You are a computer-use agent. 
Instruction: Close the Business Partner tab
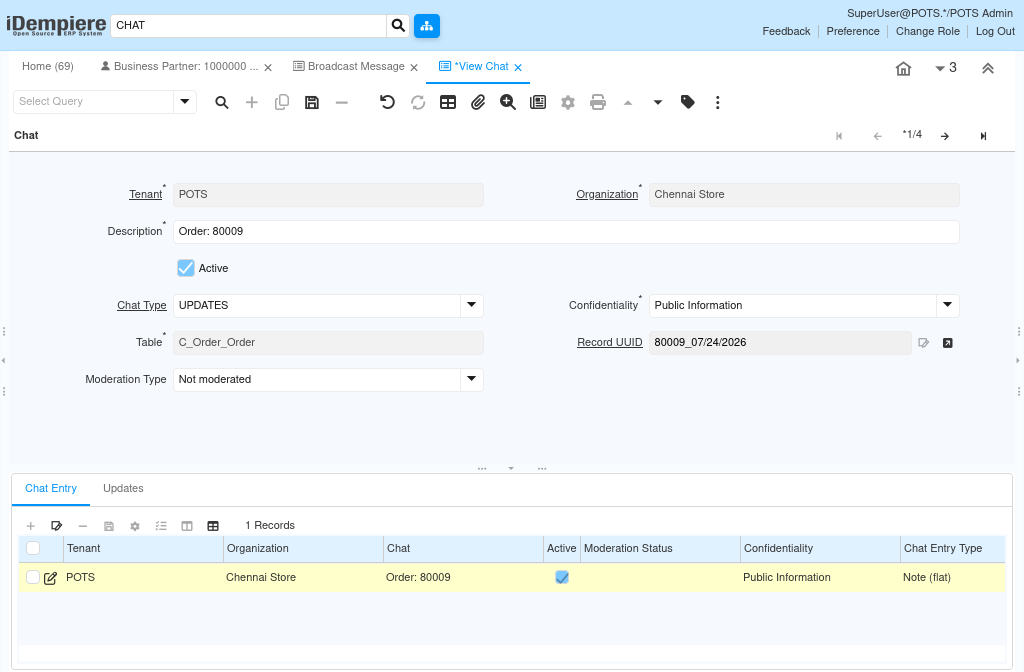(268, 67)
